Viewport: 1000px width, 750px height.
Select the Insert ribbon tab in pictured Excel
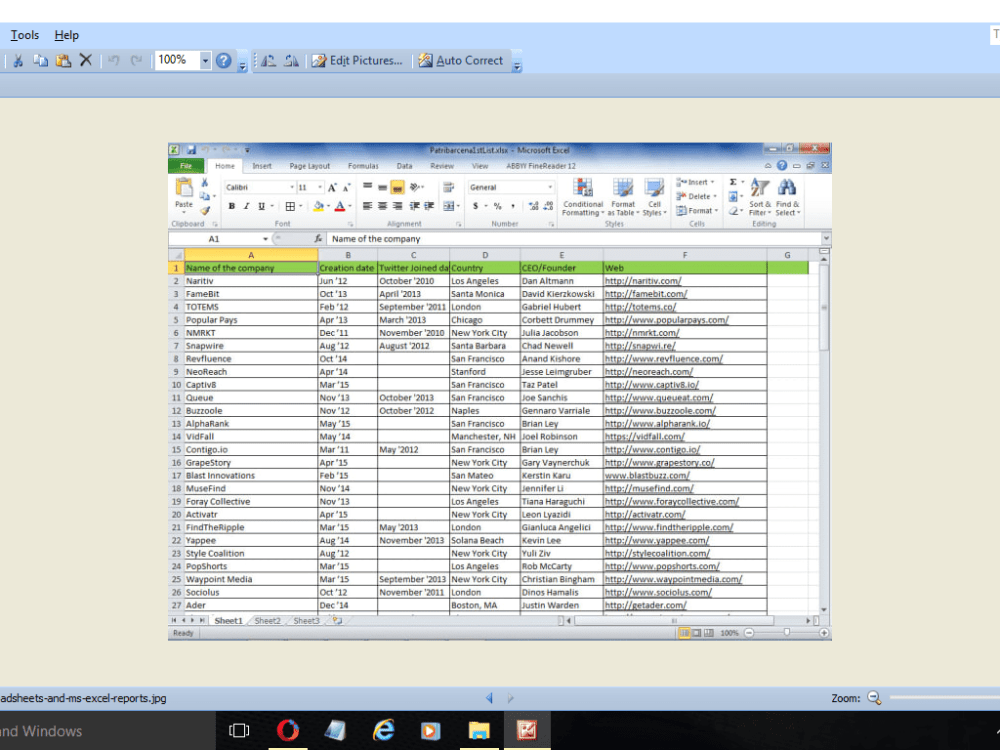pos(261,166)
